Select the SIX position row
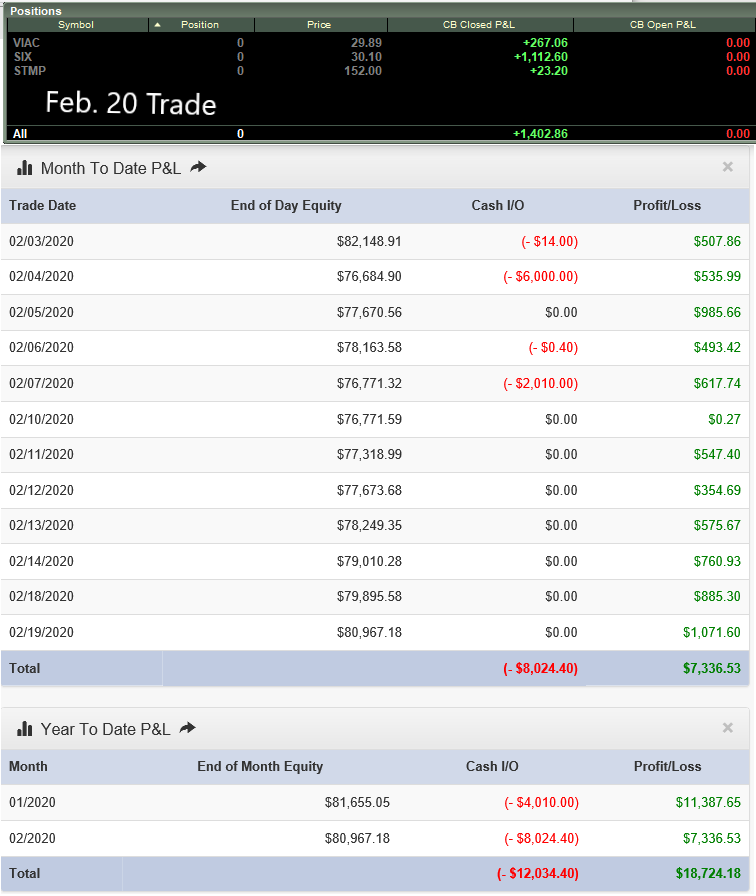This screenshot has width=756, height=896. (381, 57)
